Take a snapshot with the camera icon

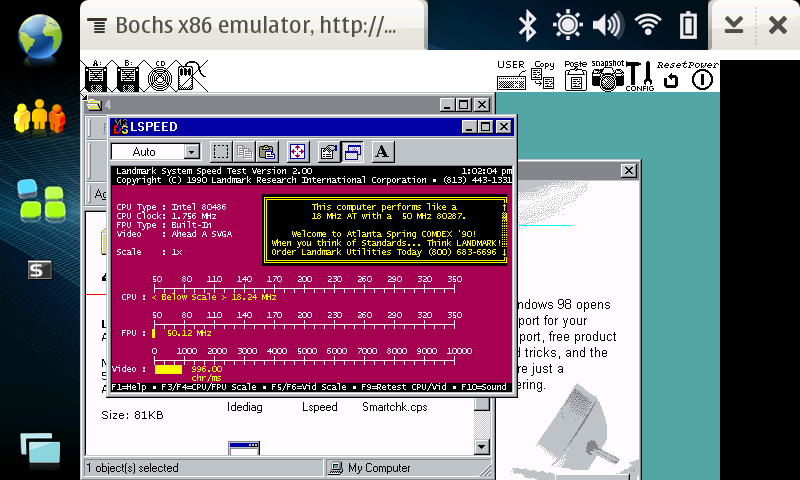[608, 76]
